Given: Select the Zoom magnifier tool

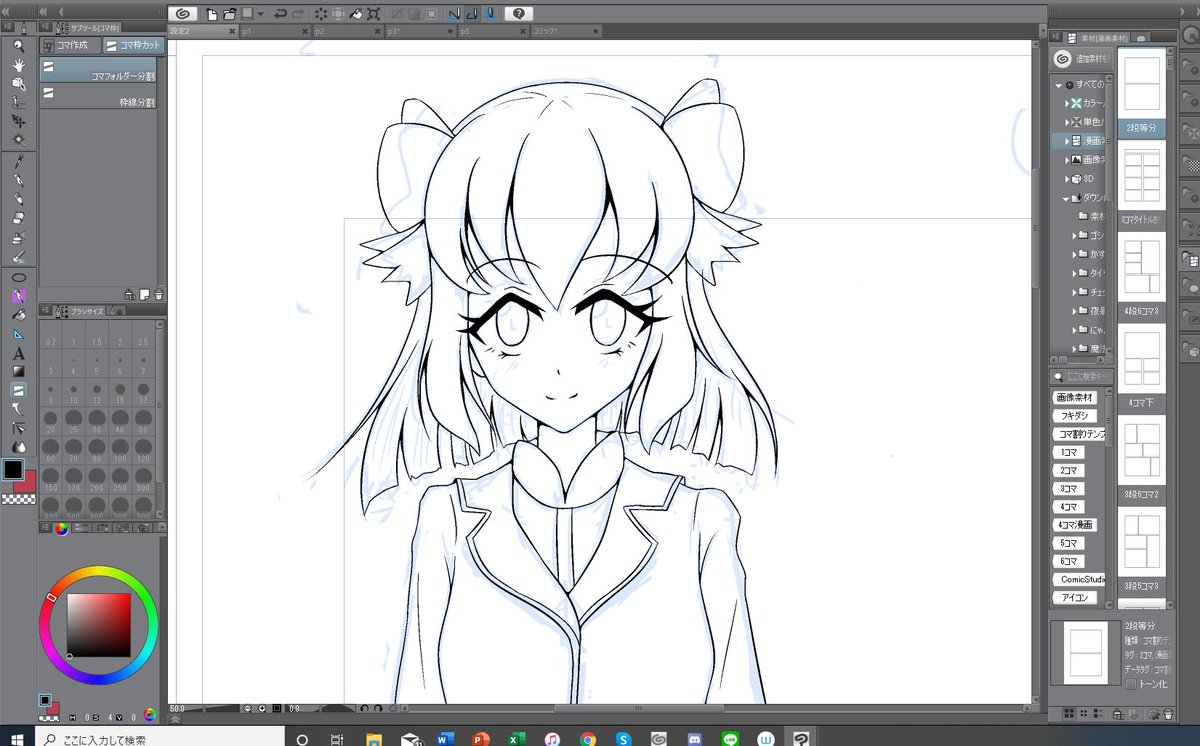Looking at the screenshot, I should [x=18, y=45].
